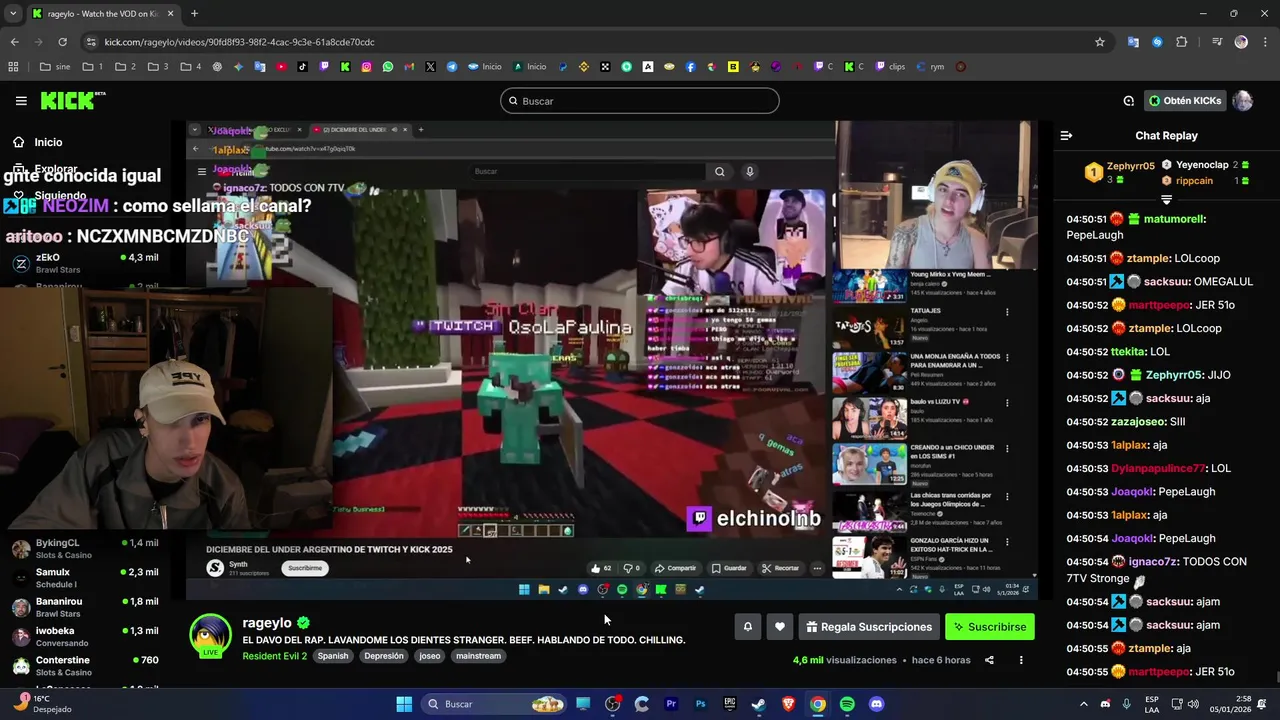Open Discord from the taskbar

(x=876, y=704)
